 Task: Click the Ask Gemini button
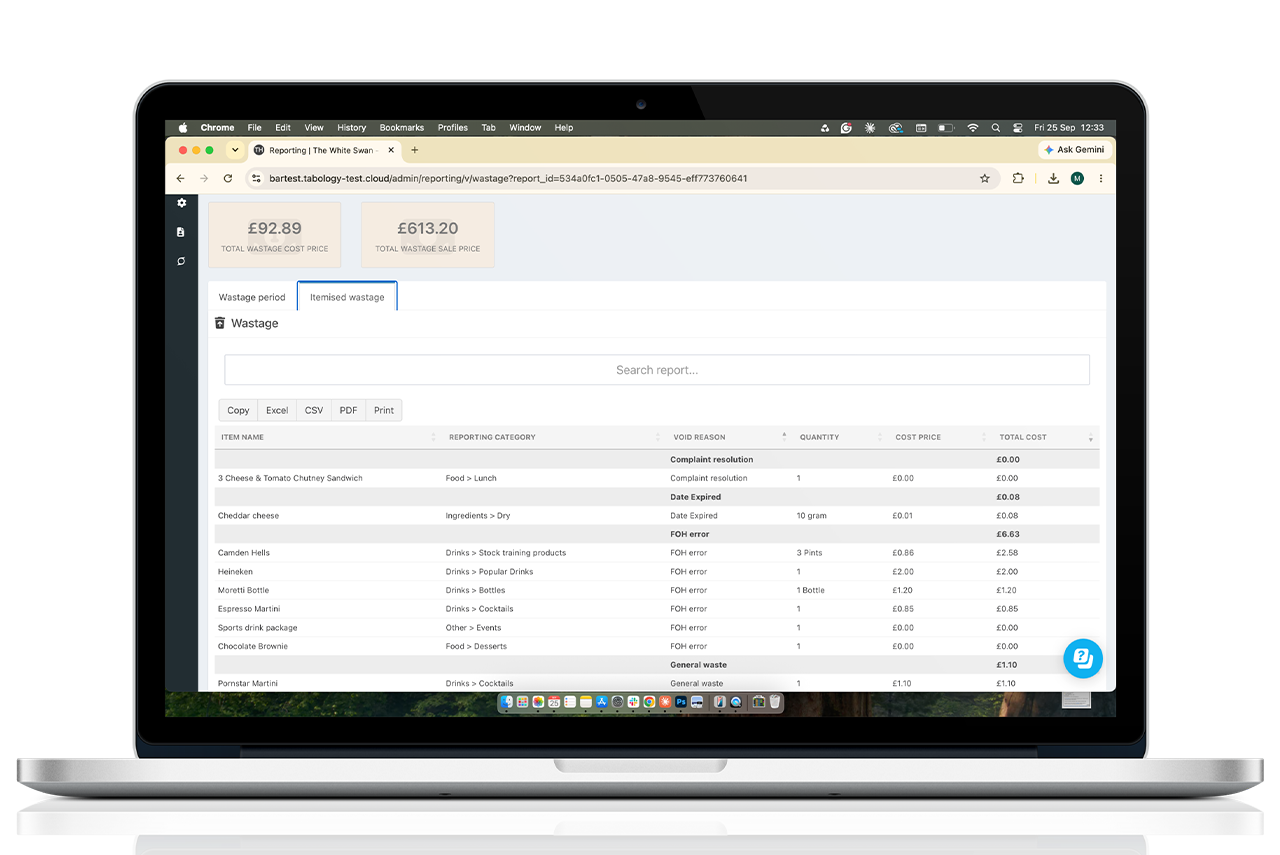point(1074,150)
